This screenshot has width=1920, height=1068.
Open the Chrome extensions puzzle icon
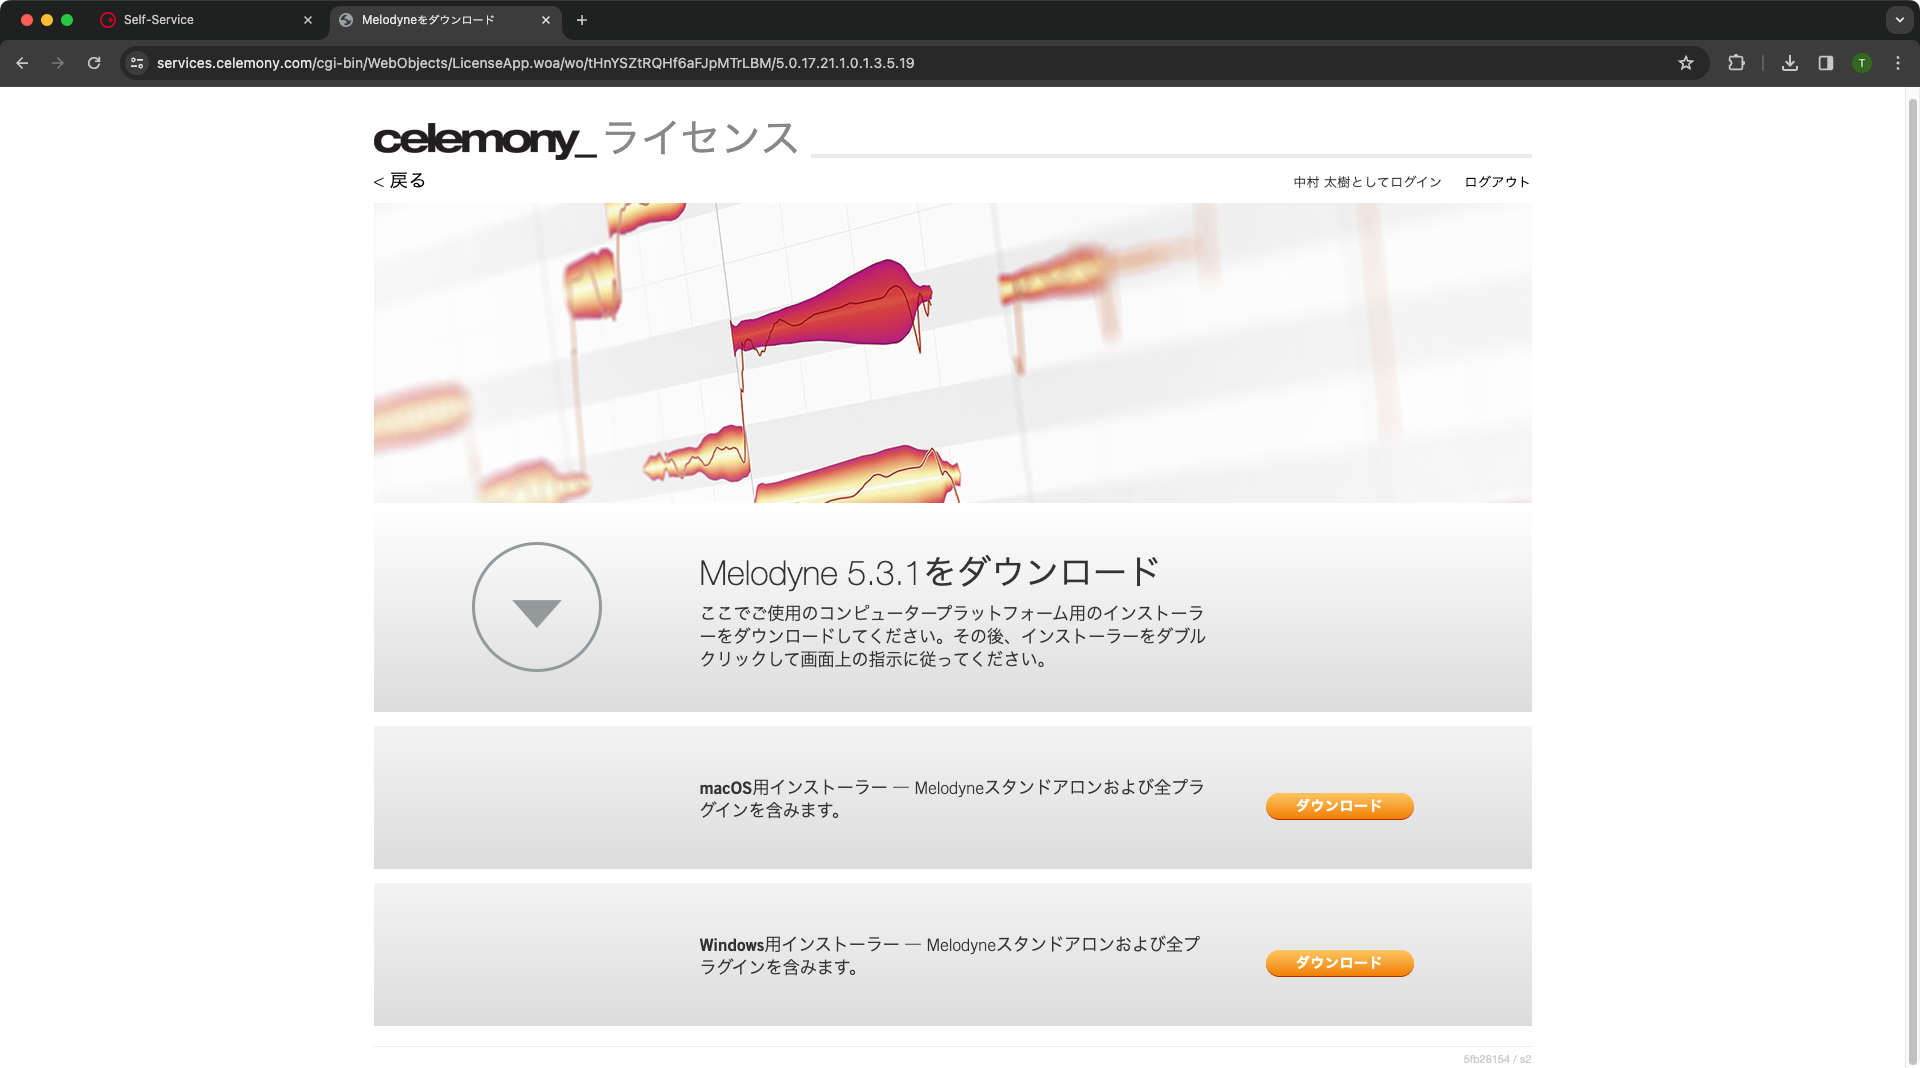click(1736, 63)
